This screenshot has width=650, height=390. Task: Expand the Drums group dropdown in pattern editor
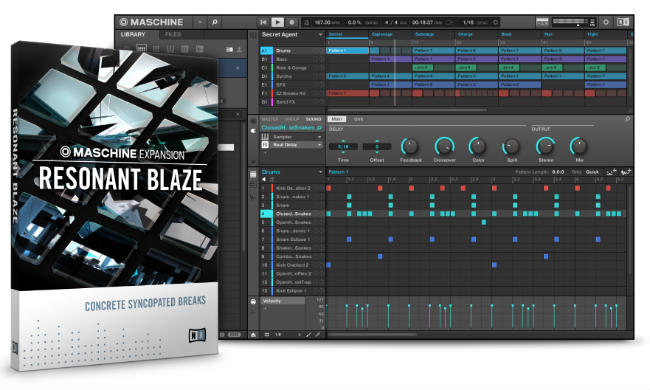(x=320, y=172)
